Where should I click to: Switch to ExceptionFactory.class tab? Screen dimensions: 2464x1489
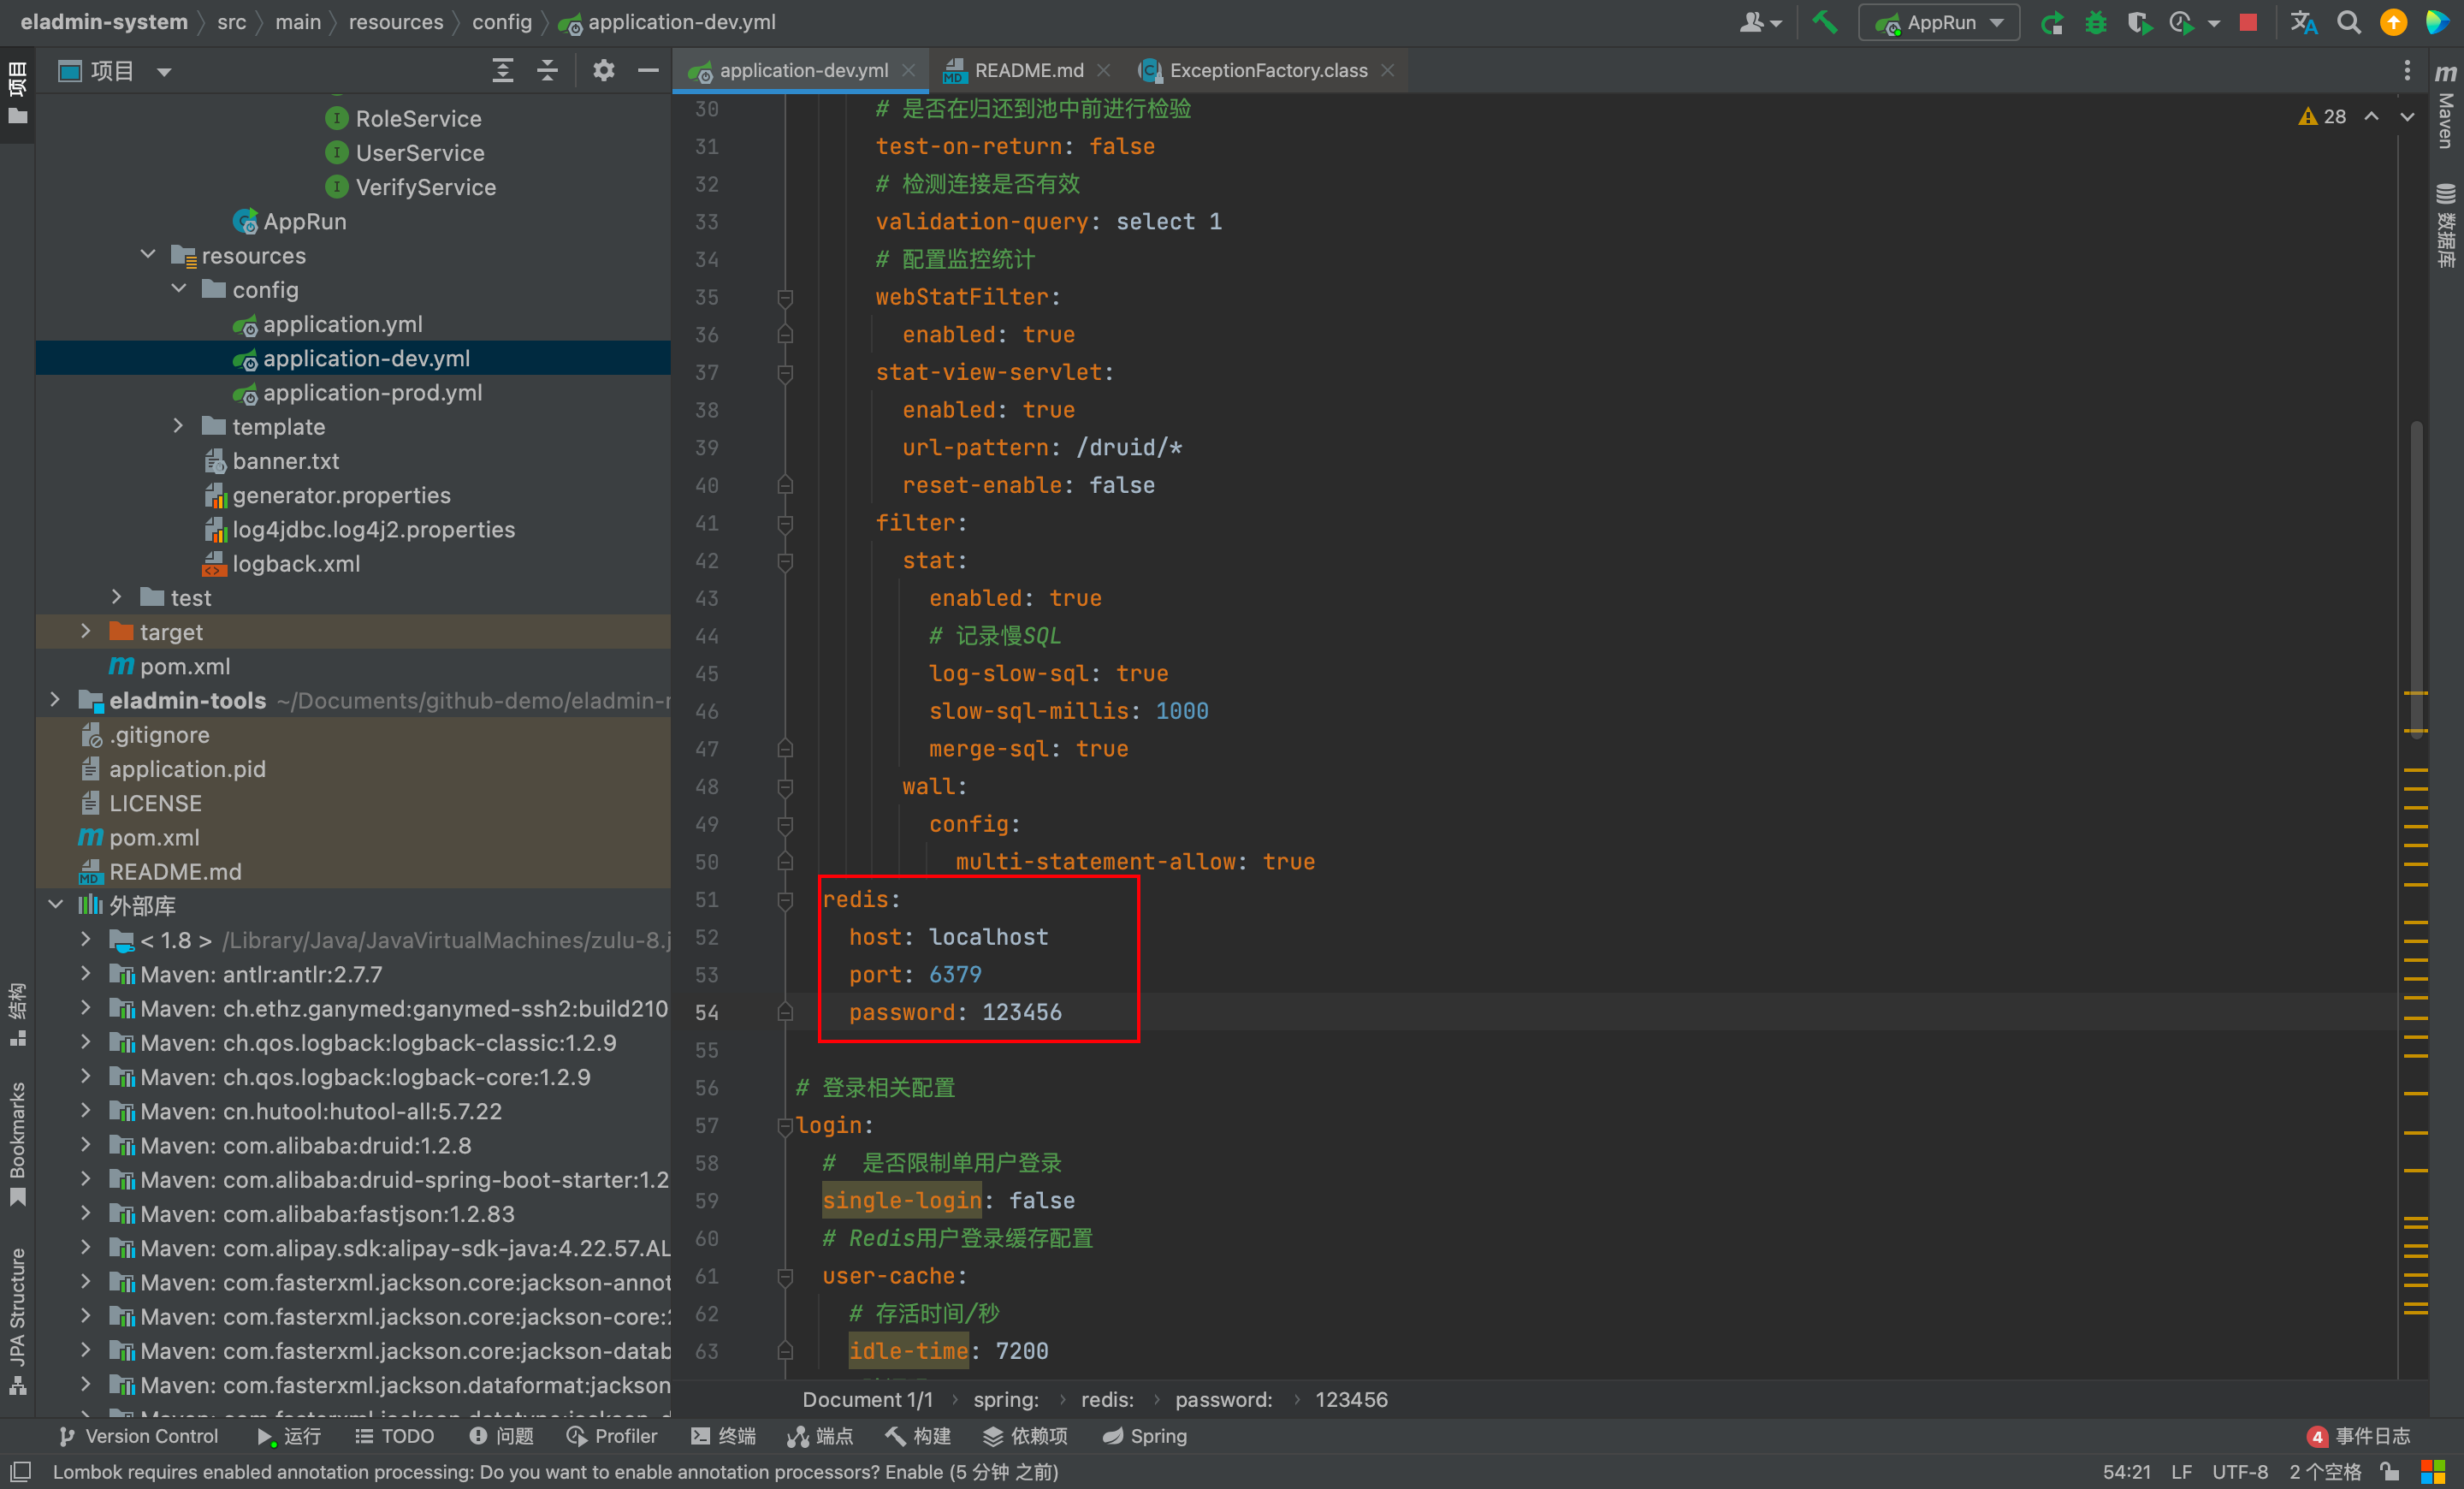coord(1267,71)
